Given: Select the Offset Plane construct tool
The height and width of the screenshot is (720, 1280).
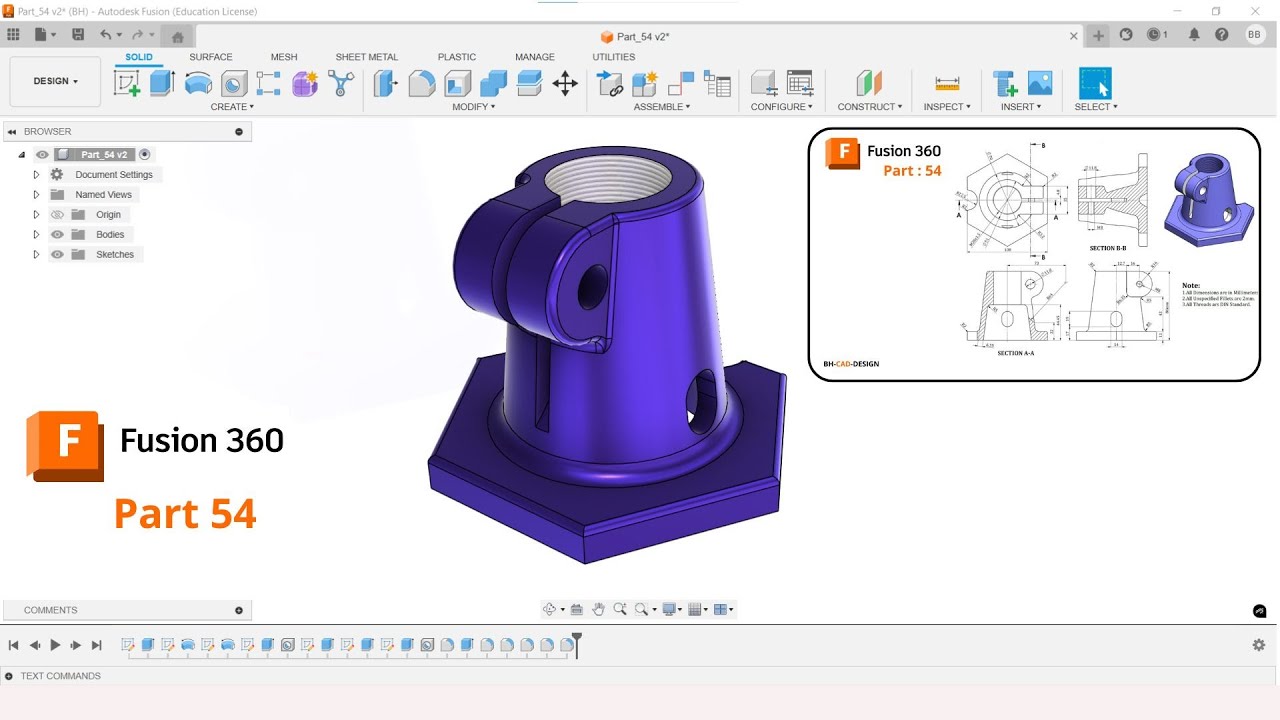Looking at the screenshot, I should click(869, 84).
